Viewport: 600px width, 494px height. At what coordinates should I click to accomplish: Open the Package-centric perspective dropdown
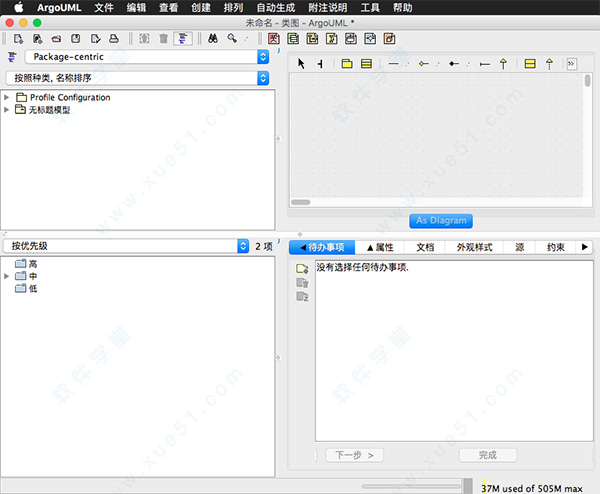click(147, 57)
